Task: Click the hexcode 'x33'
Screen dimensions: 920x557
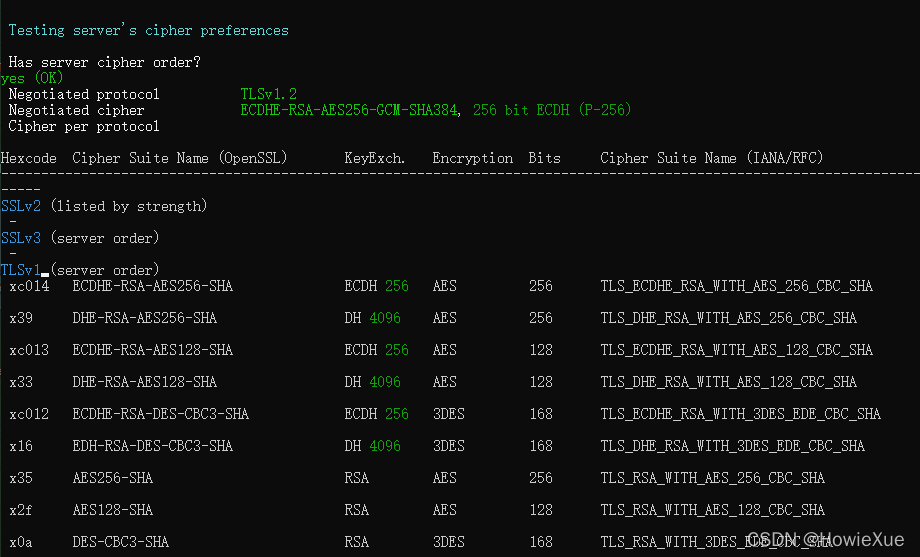Action: pos(21,382)
